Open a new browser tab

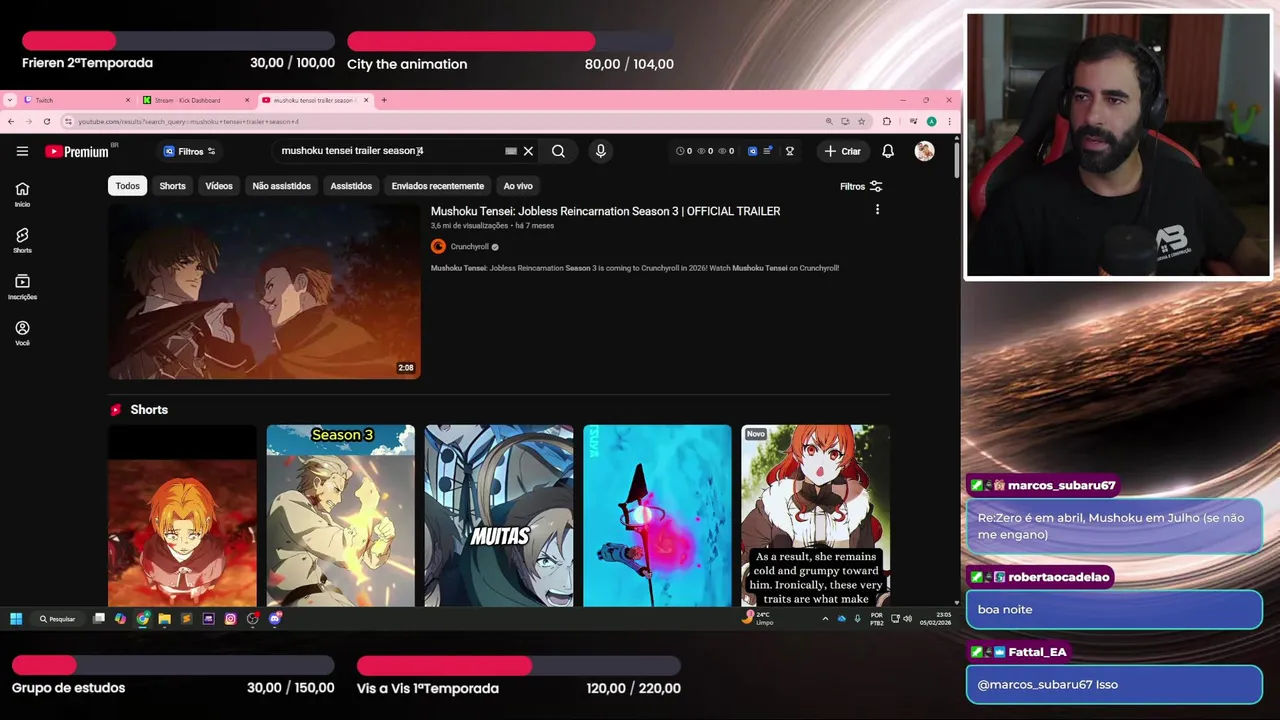point(384,100)
